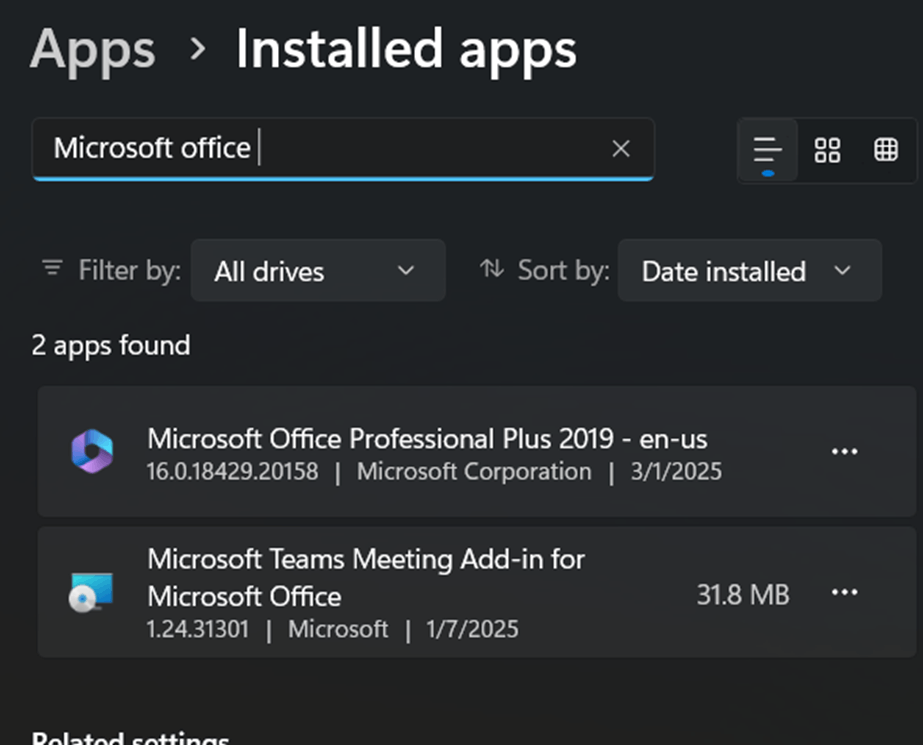
Task: Open the Date installed sort dropdown
Action: tap(749, 271)
